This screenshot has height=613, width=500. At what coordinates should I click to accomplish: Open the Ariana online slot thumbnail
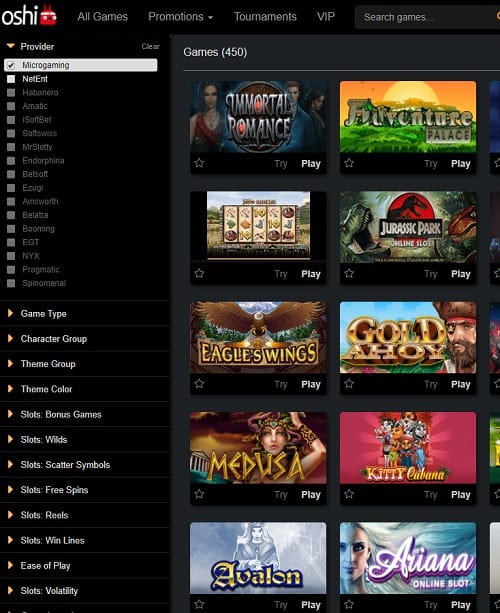pos(408,558)
